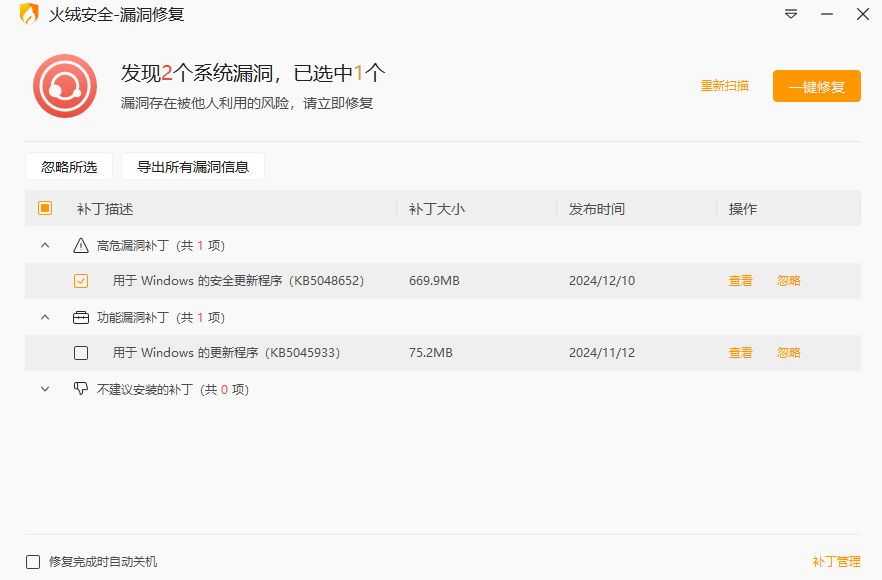Click the 重新扫描 link
The width and height of the screenshot is (882, 580).
pyautogui.click(x=725, y=87)
